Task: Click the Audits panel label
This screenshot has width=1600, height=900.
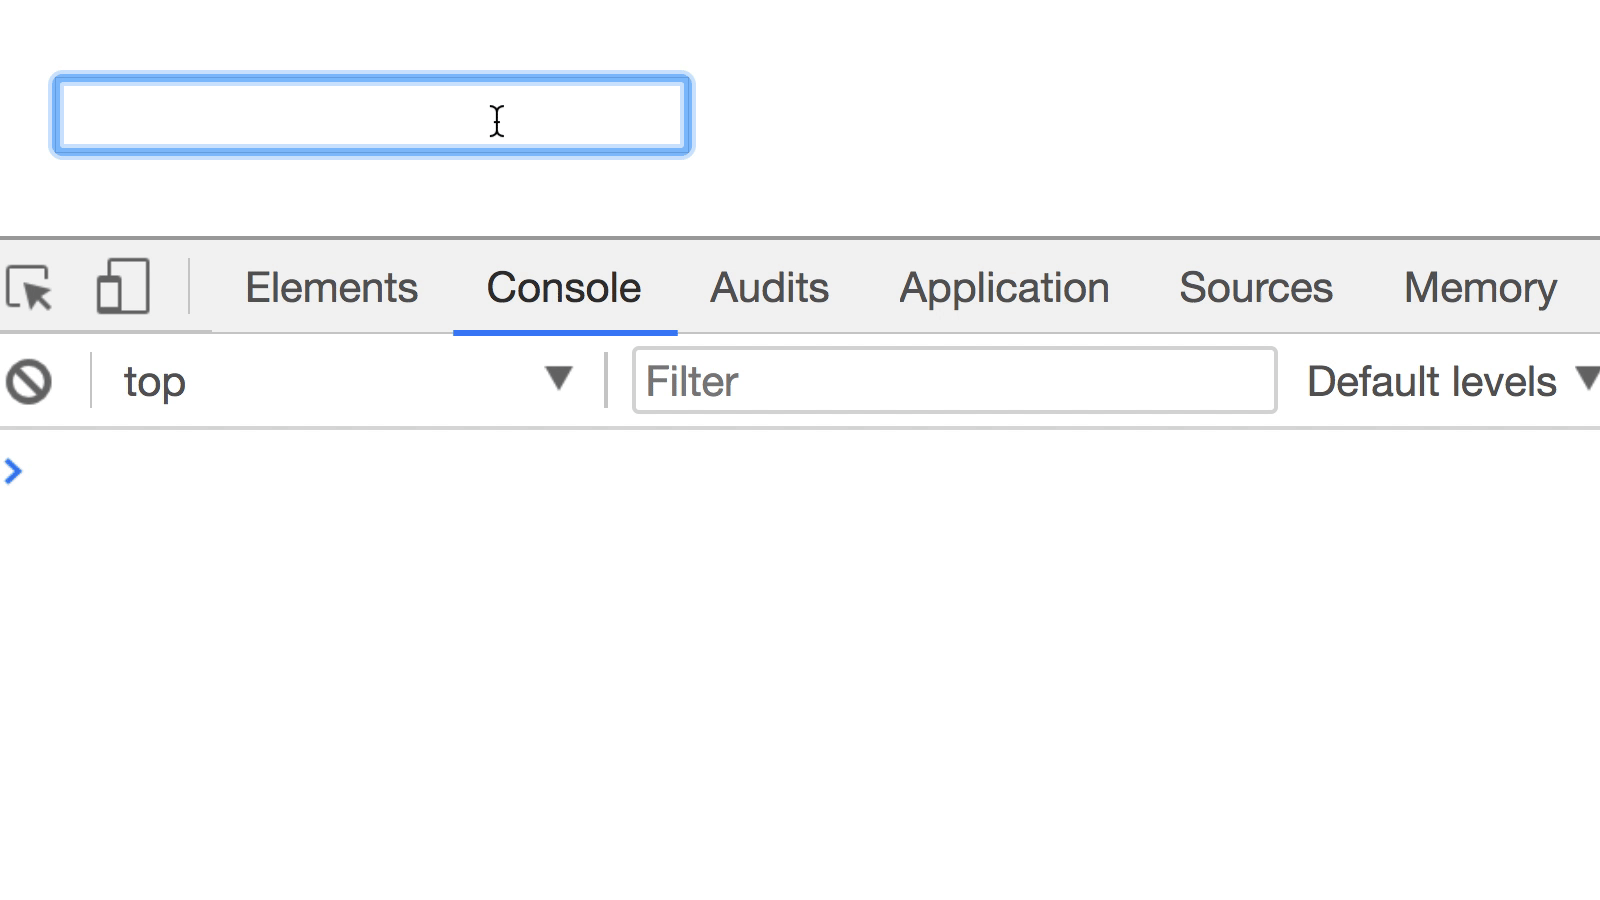Action: click(768, 288)
